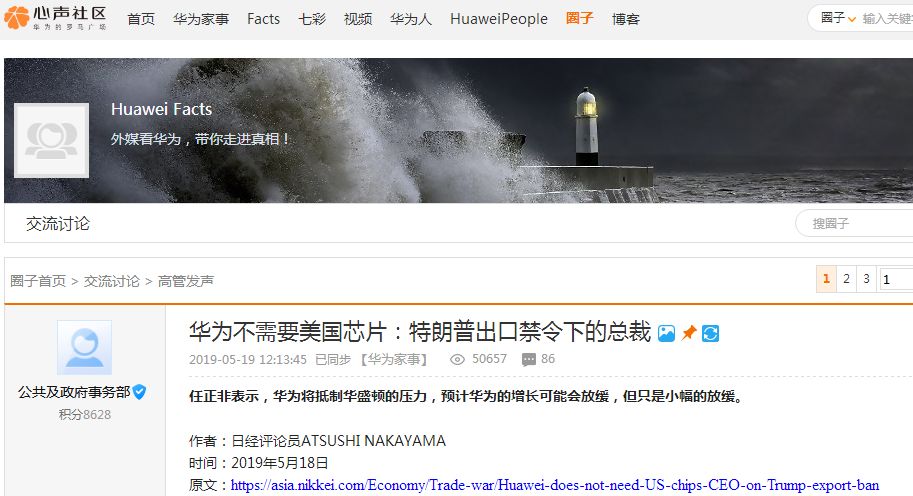Click the post title 华为不需要美国芯片

click(419, 332)
